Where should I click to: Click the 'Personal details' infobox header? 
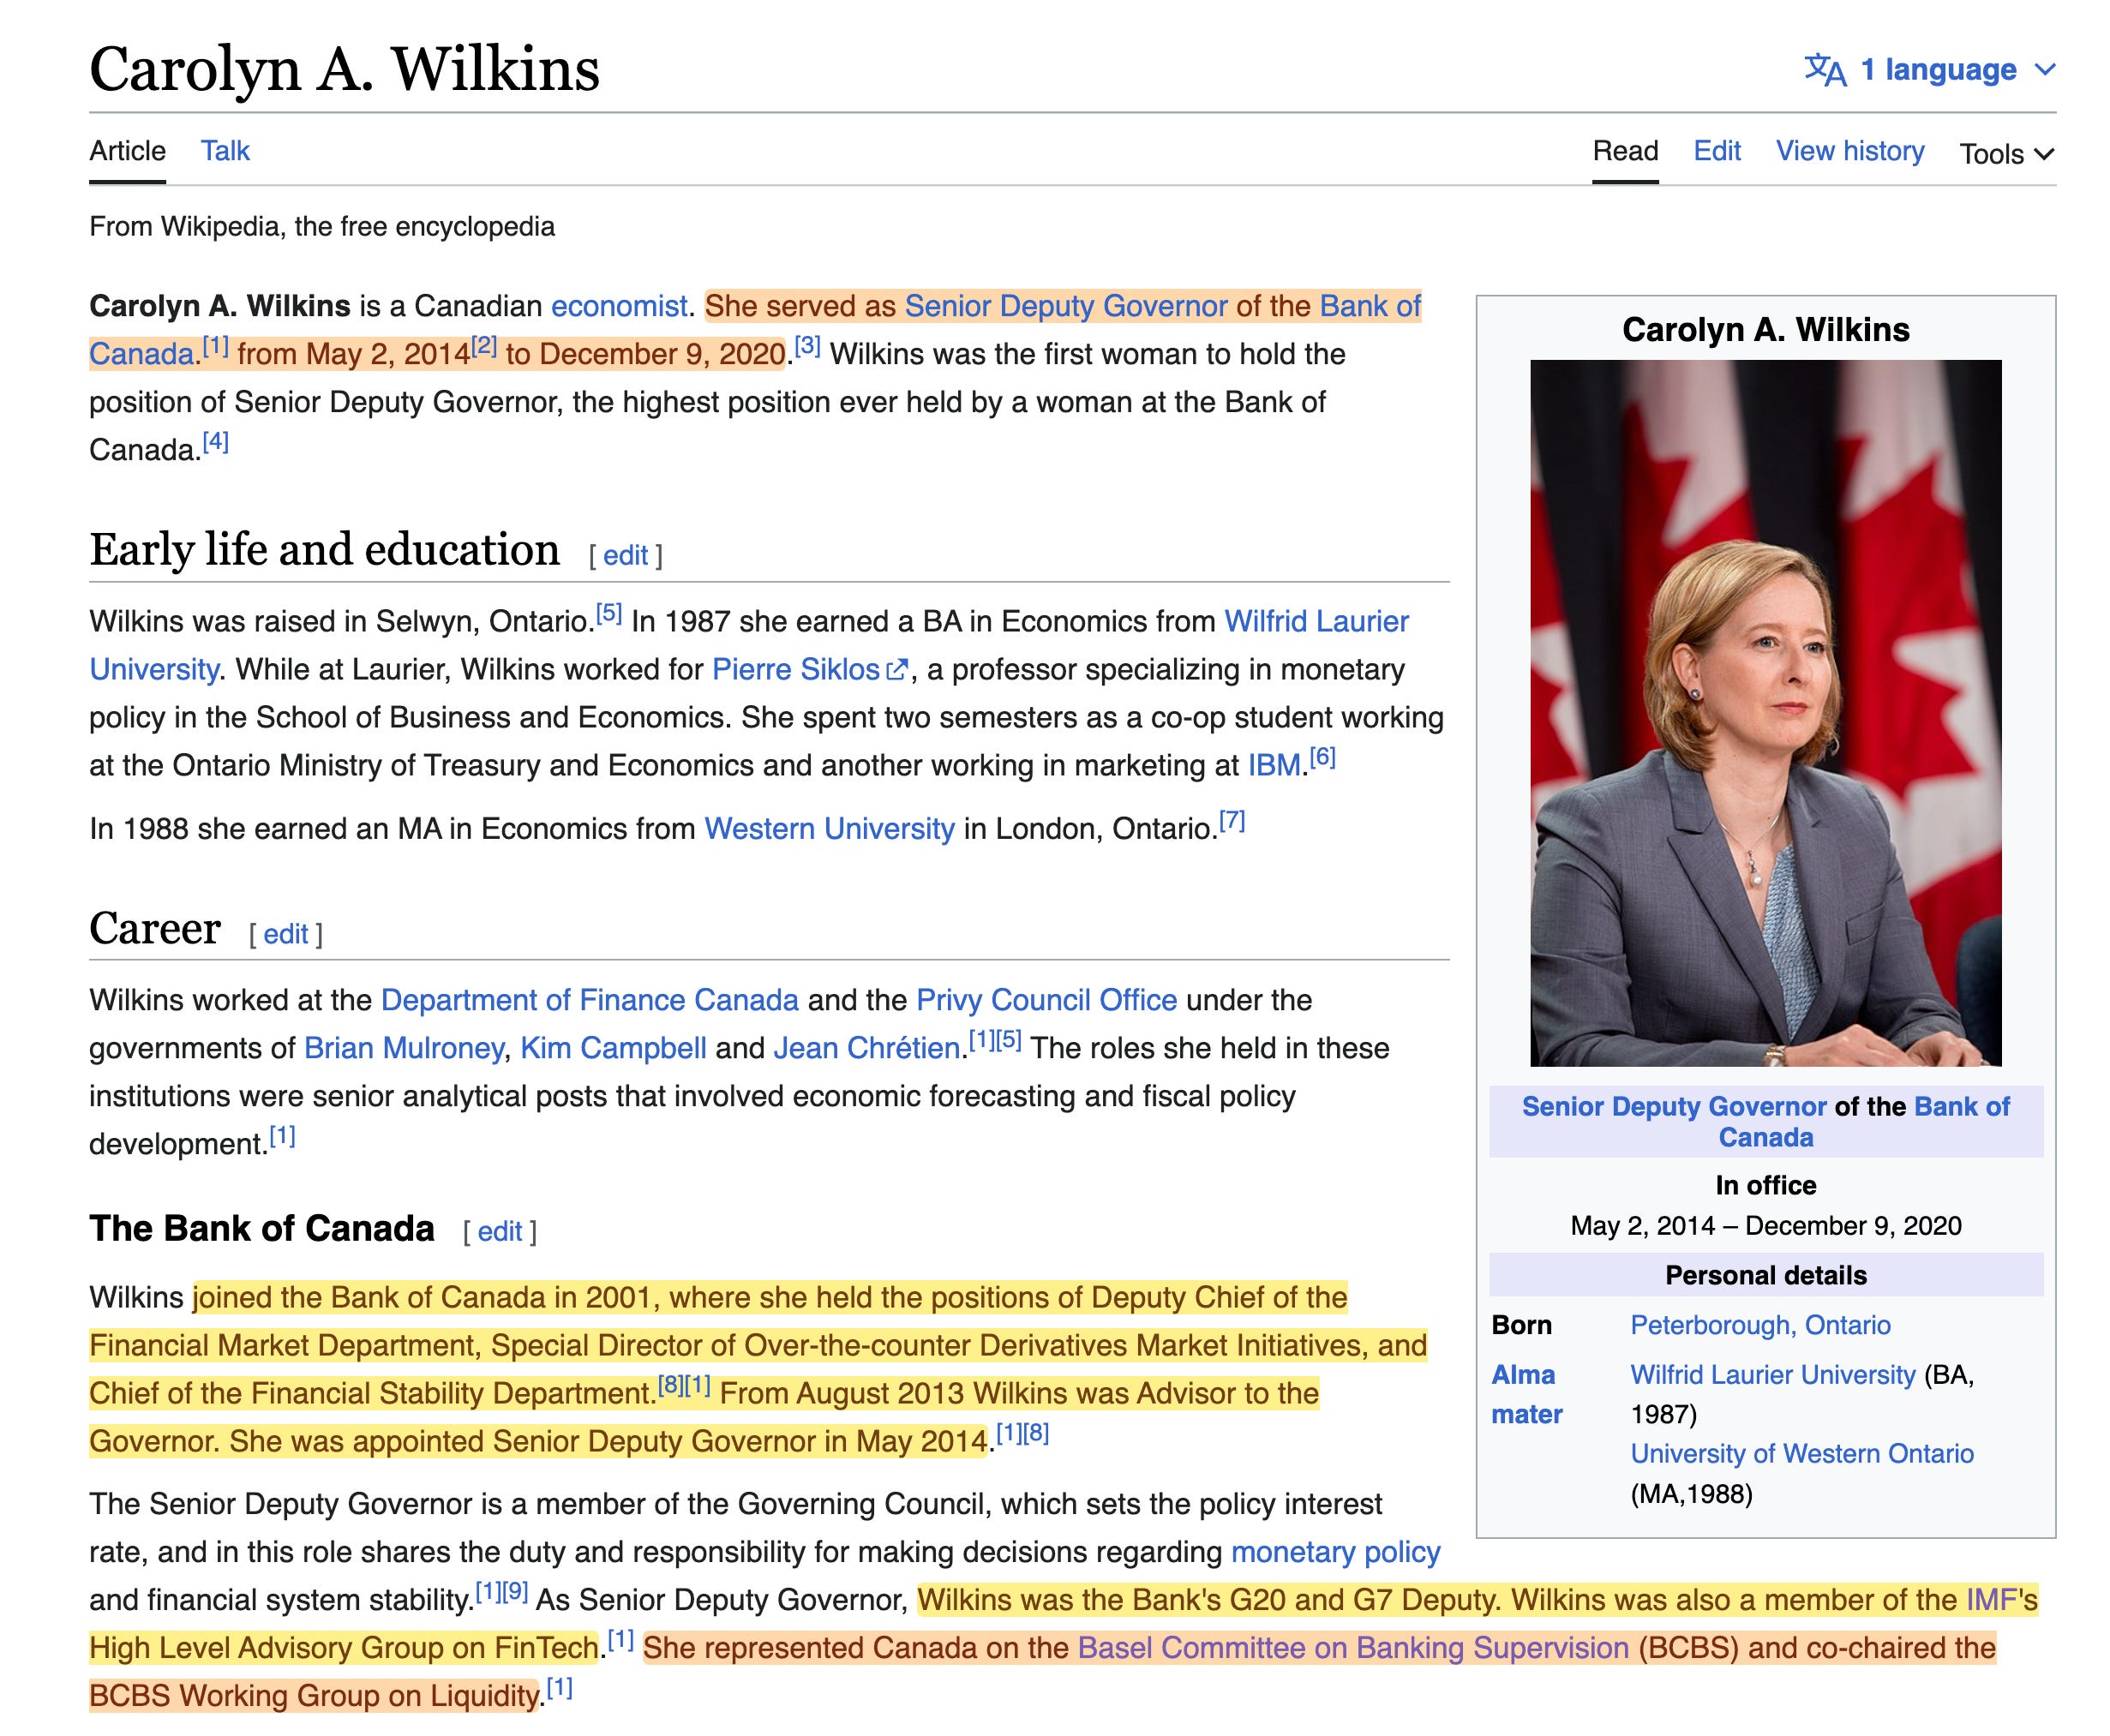point(1766,1275)
